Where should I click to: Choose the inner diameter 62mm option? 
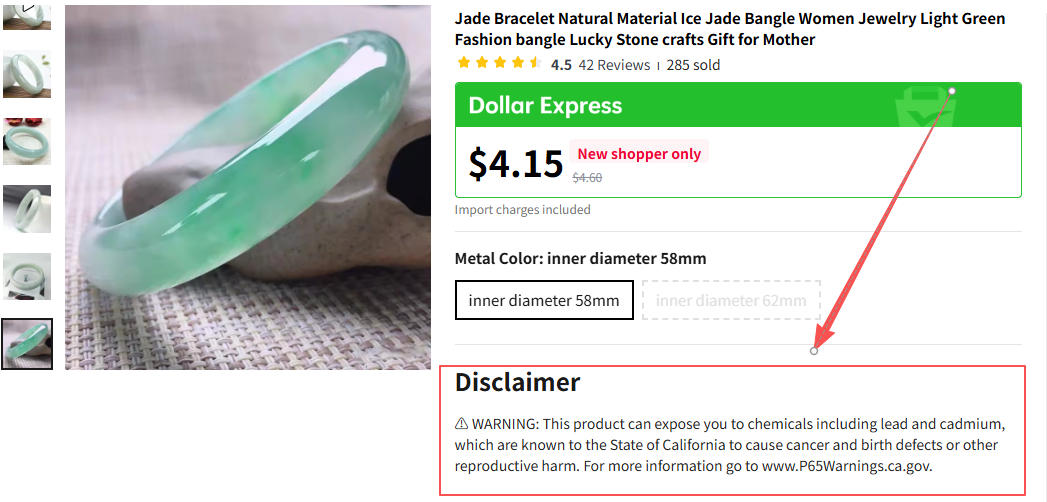pos(731,300)
